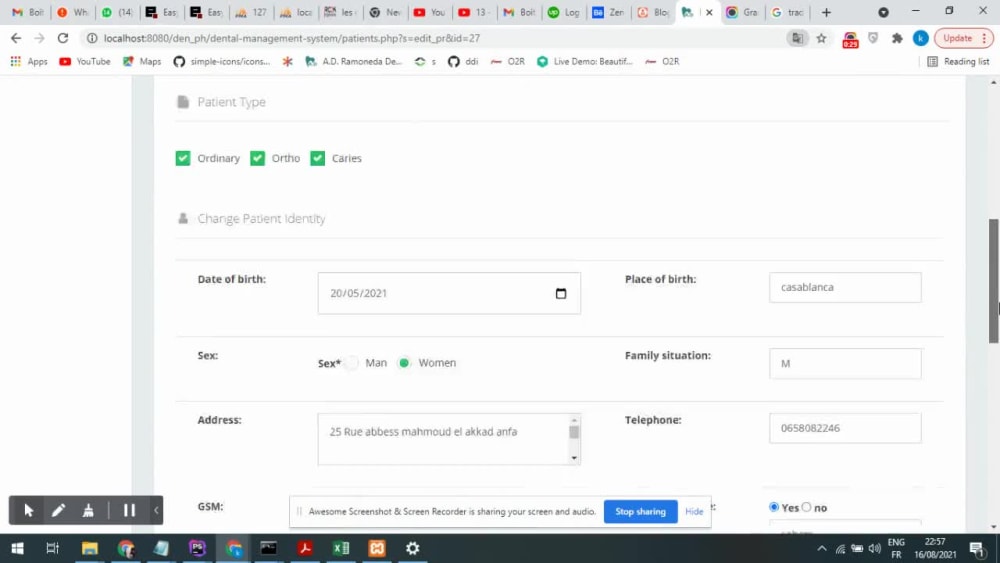Edit the Family situation field

point(845,363)
